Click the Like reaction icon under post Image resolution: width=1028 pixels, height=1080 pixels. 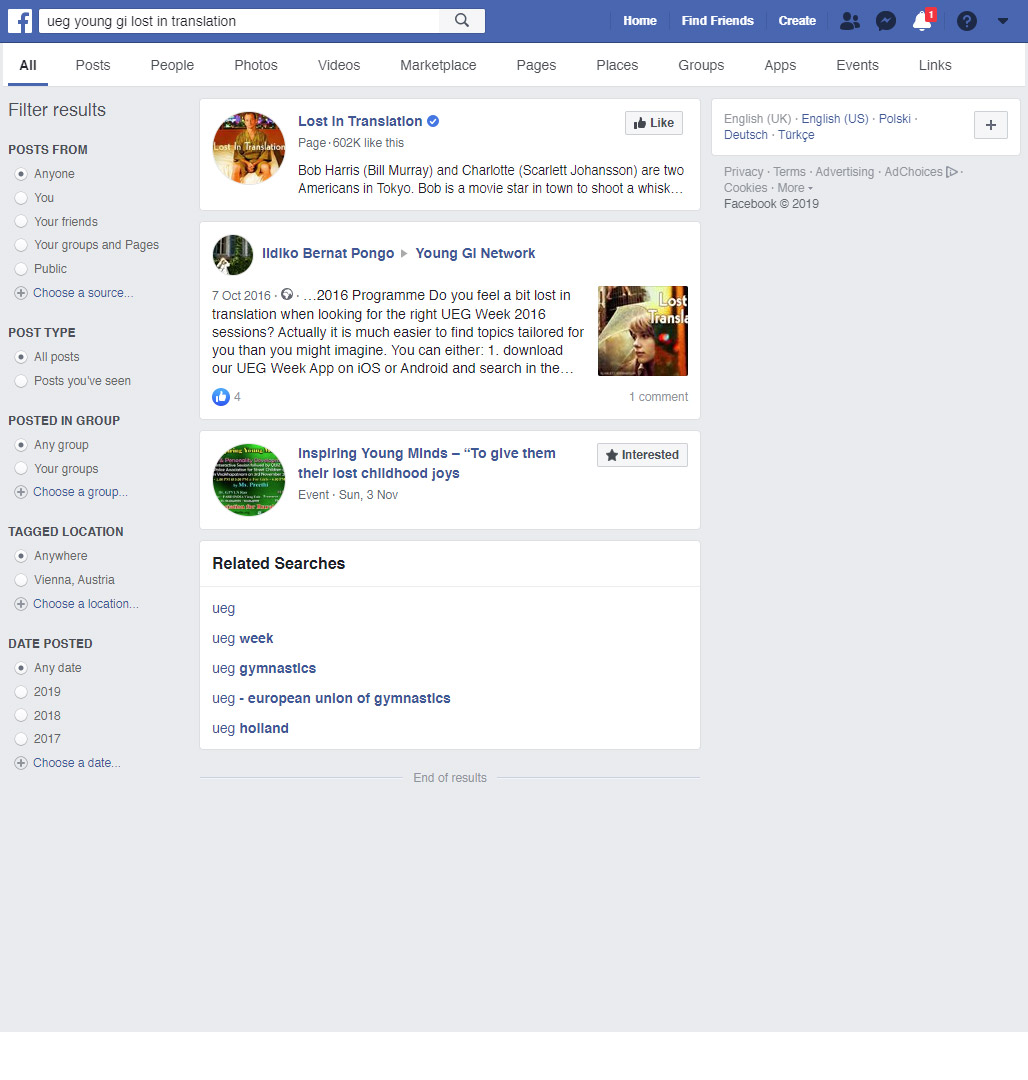coord(221,397)
